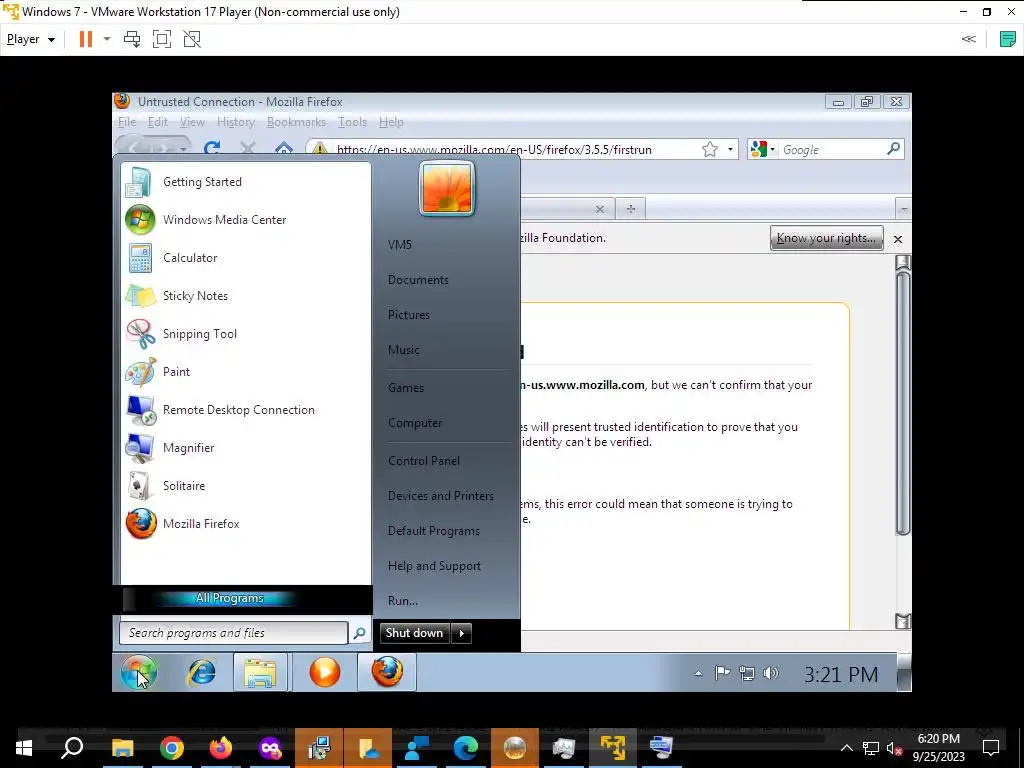The width and height of the screenshot is (1024, 768).
Task: Expand the power options arrow beside pause
Action: 107,39
